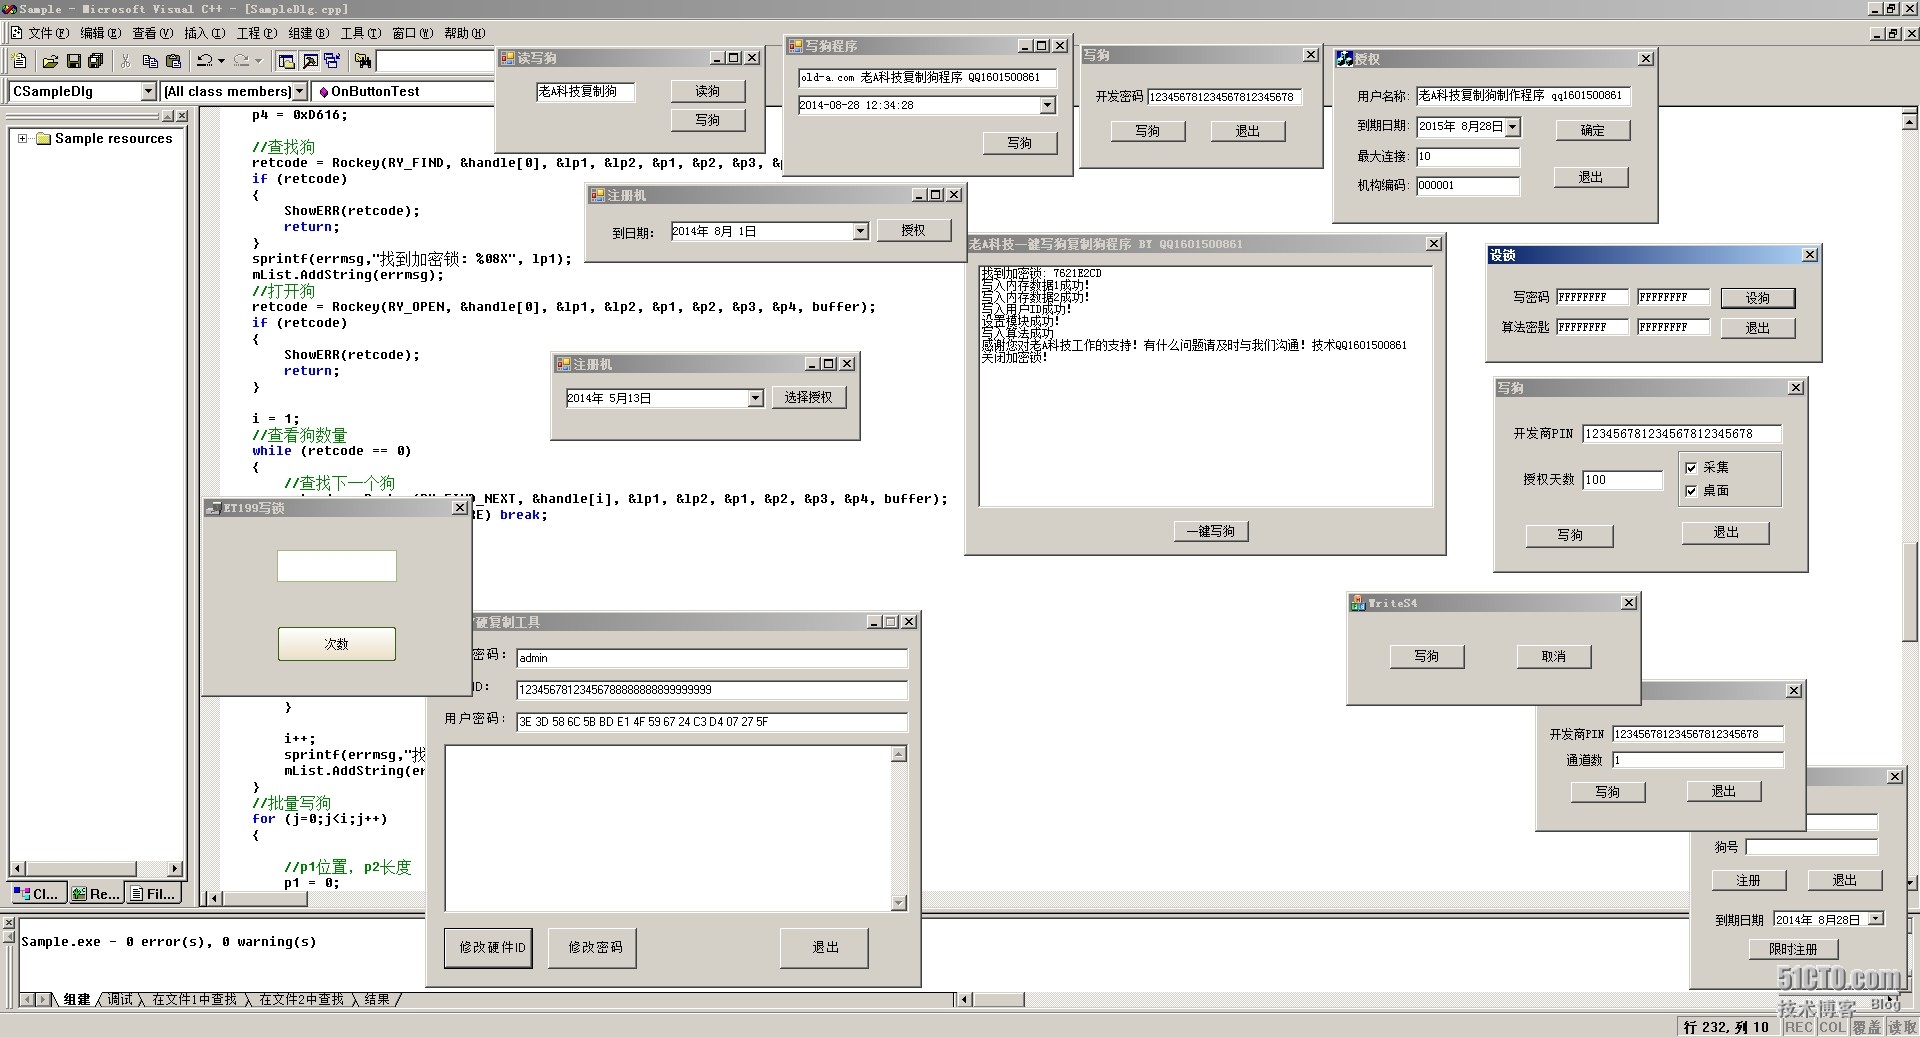Switch to the FileView tab icon
Screen dimensions: 1920x1037
(137, 893)
